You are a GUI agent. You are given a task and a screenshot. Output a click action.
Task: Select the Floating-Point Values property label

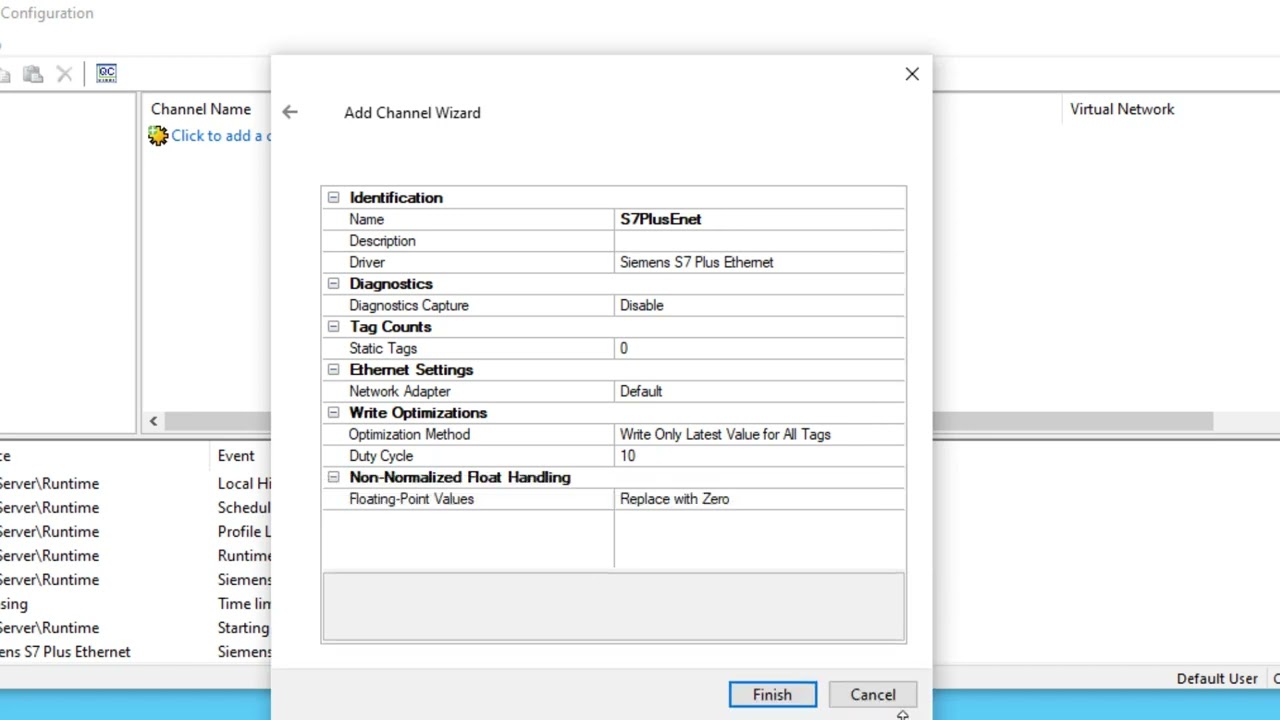coord(411,499)
